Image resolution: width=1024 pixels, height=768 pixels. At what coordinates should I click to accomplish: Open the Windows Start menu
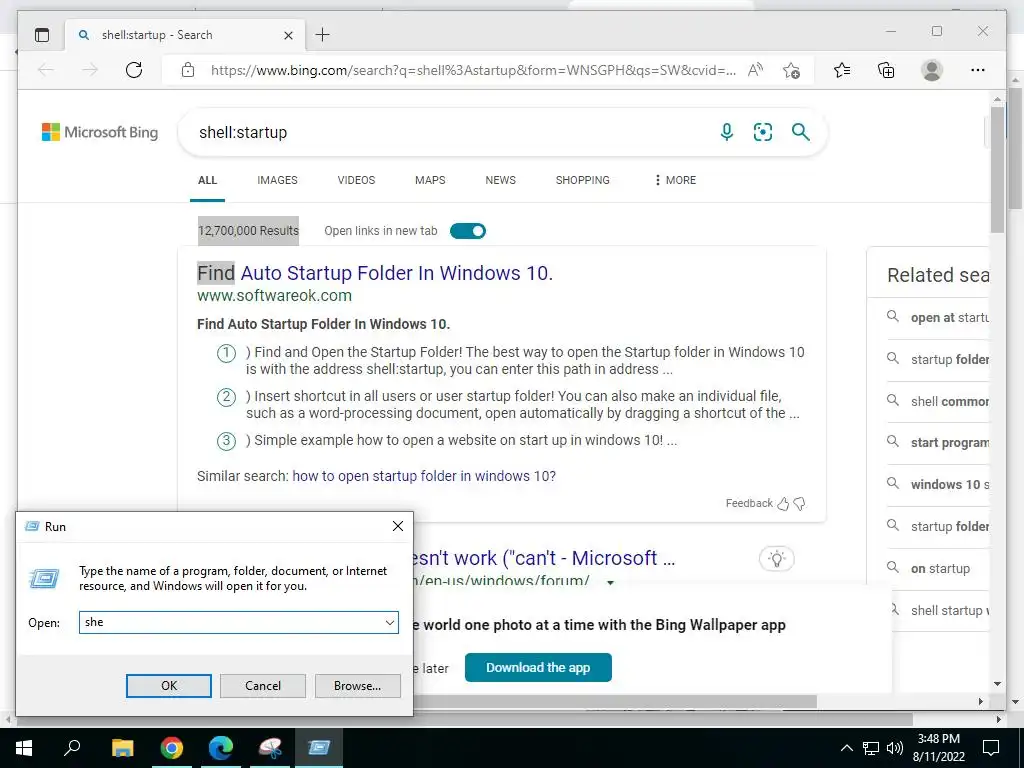click(x=24, y=748)
